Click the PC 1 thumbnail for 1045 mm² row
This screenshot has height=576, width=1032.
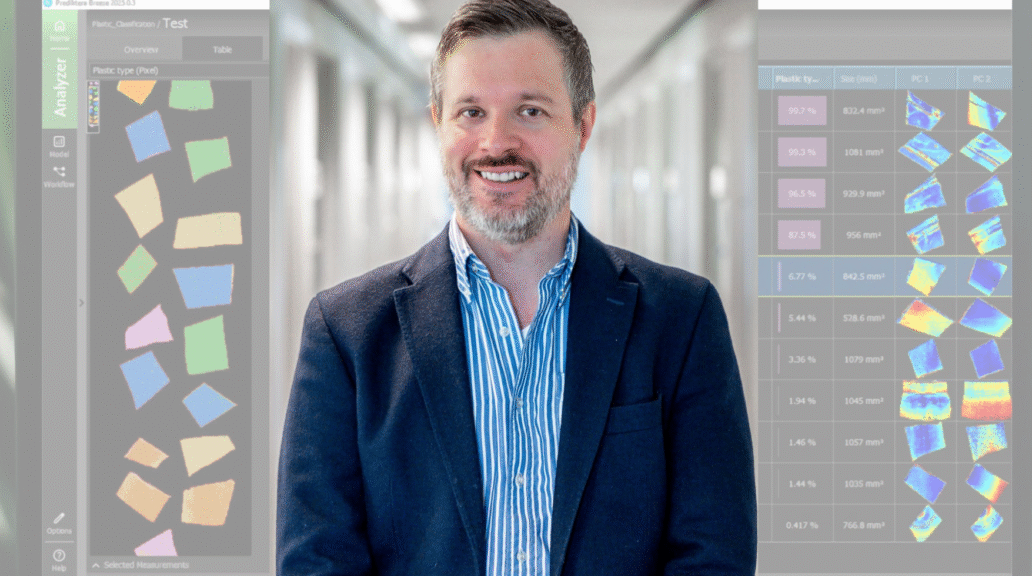924,400
